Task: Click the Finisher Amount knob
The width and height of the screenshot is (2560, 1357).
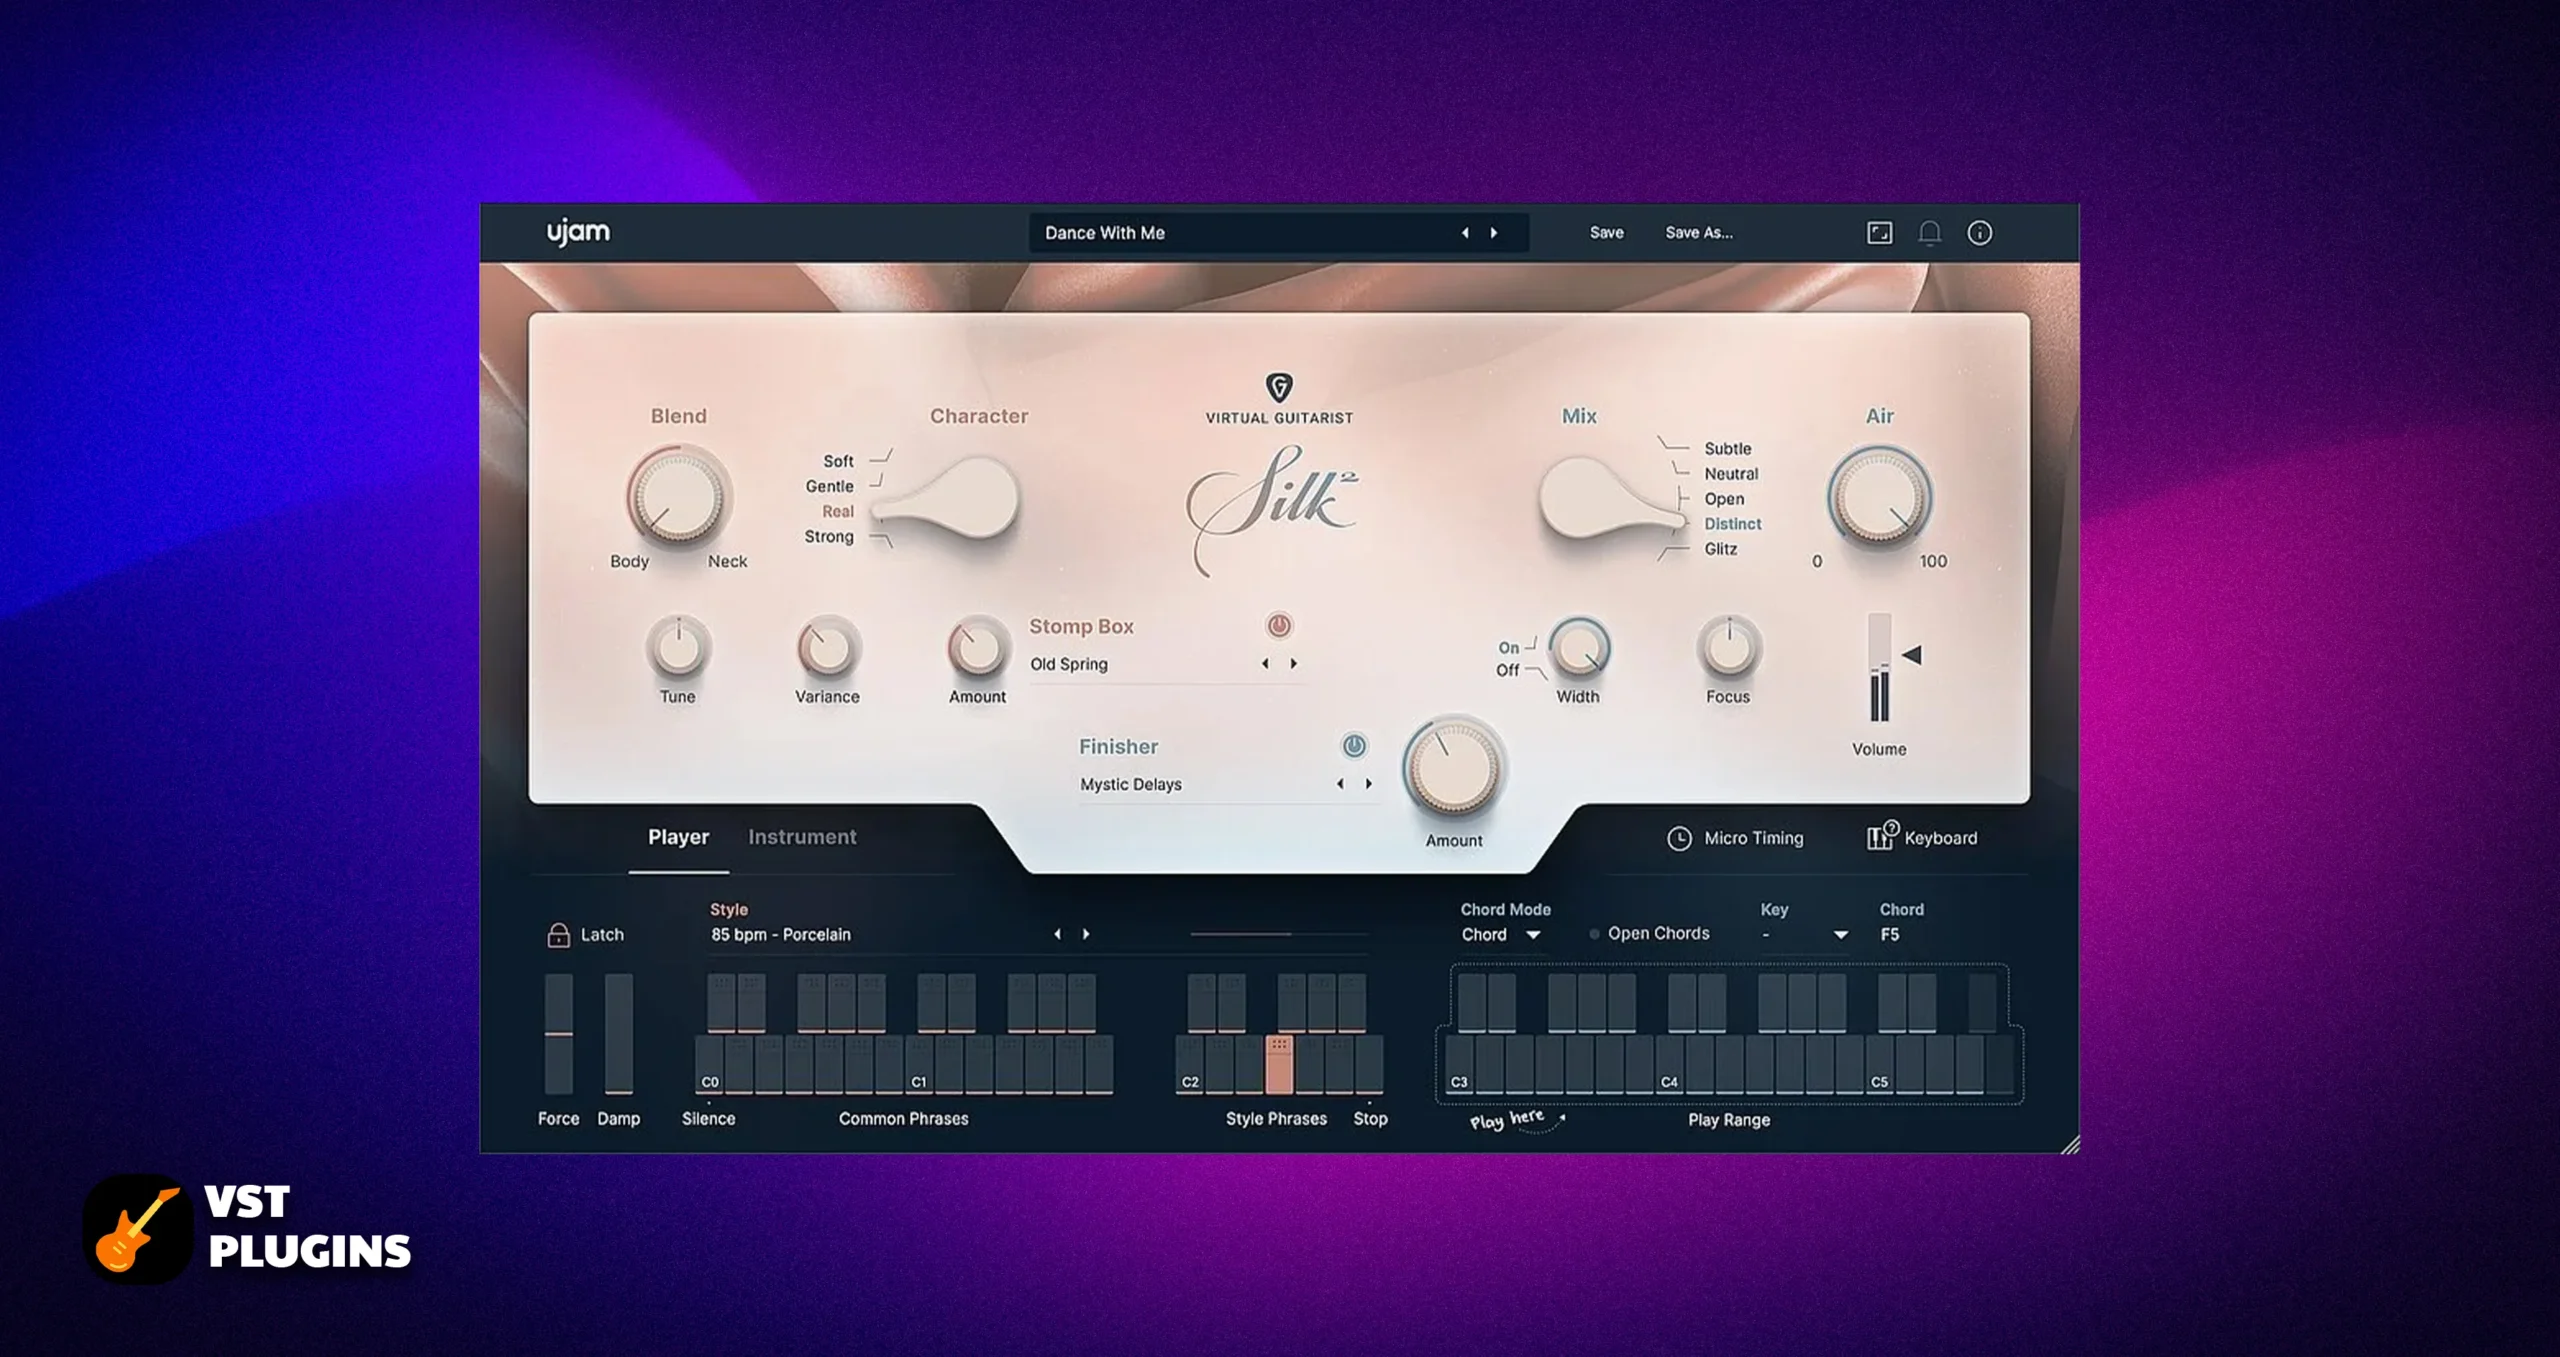Action: (1454, 769)
